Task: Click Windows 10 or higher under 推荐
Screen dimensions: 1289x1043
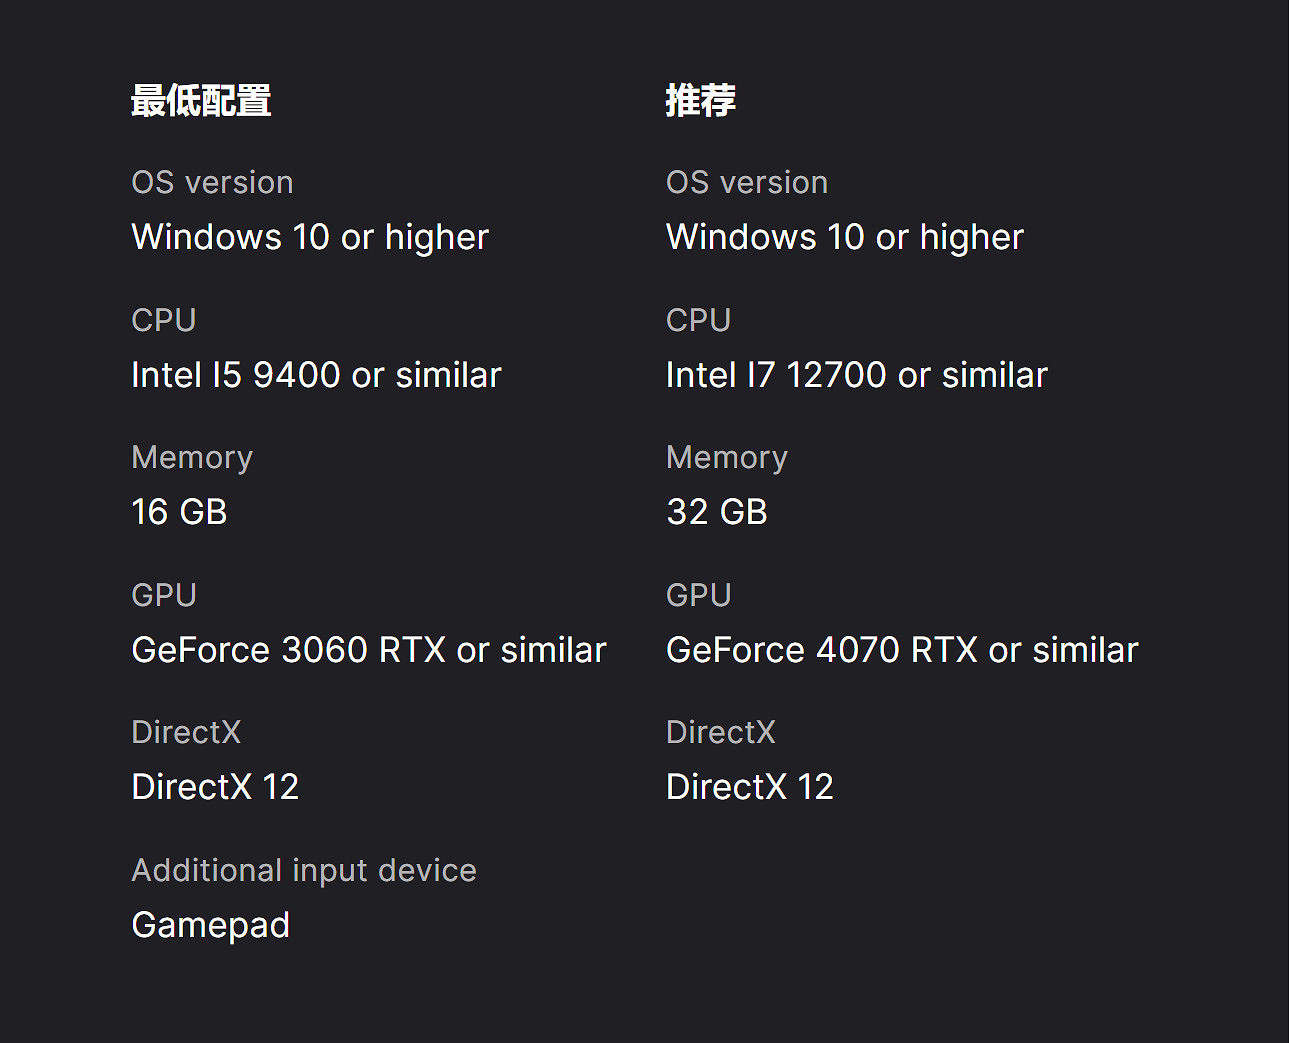Action: [845, 237]
